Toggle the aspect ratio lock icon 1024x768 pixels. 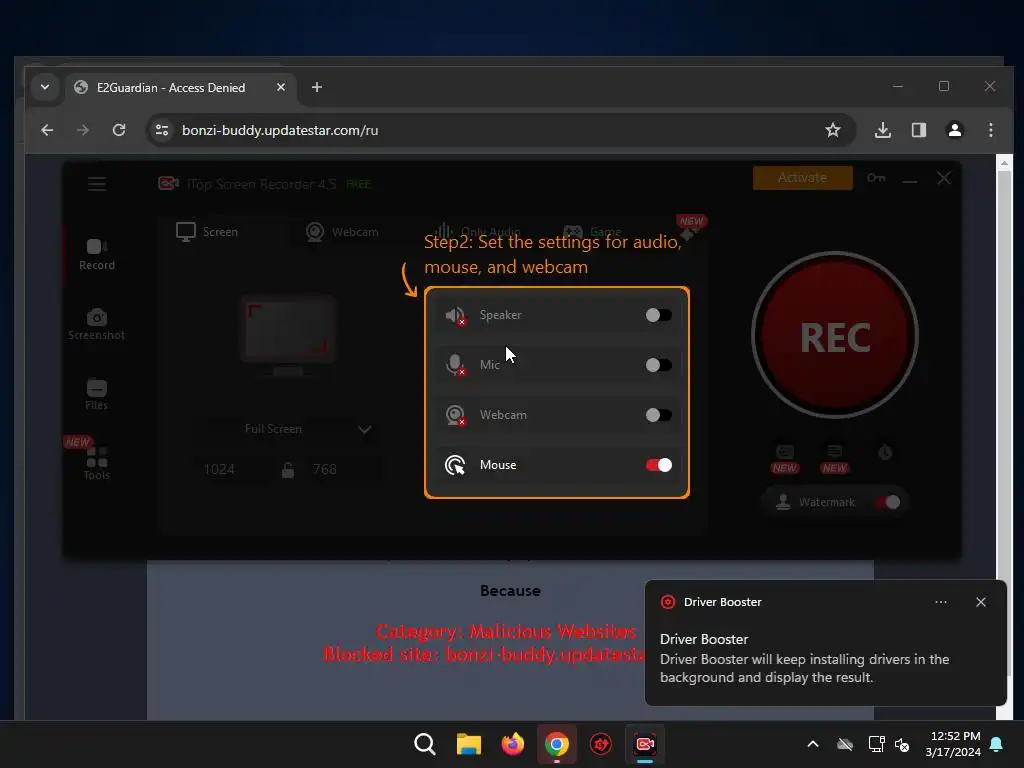[287, 470]
